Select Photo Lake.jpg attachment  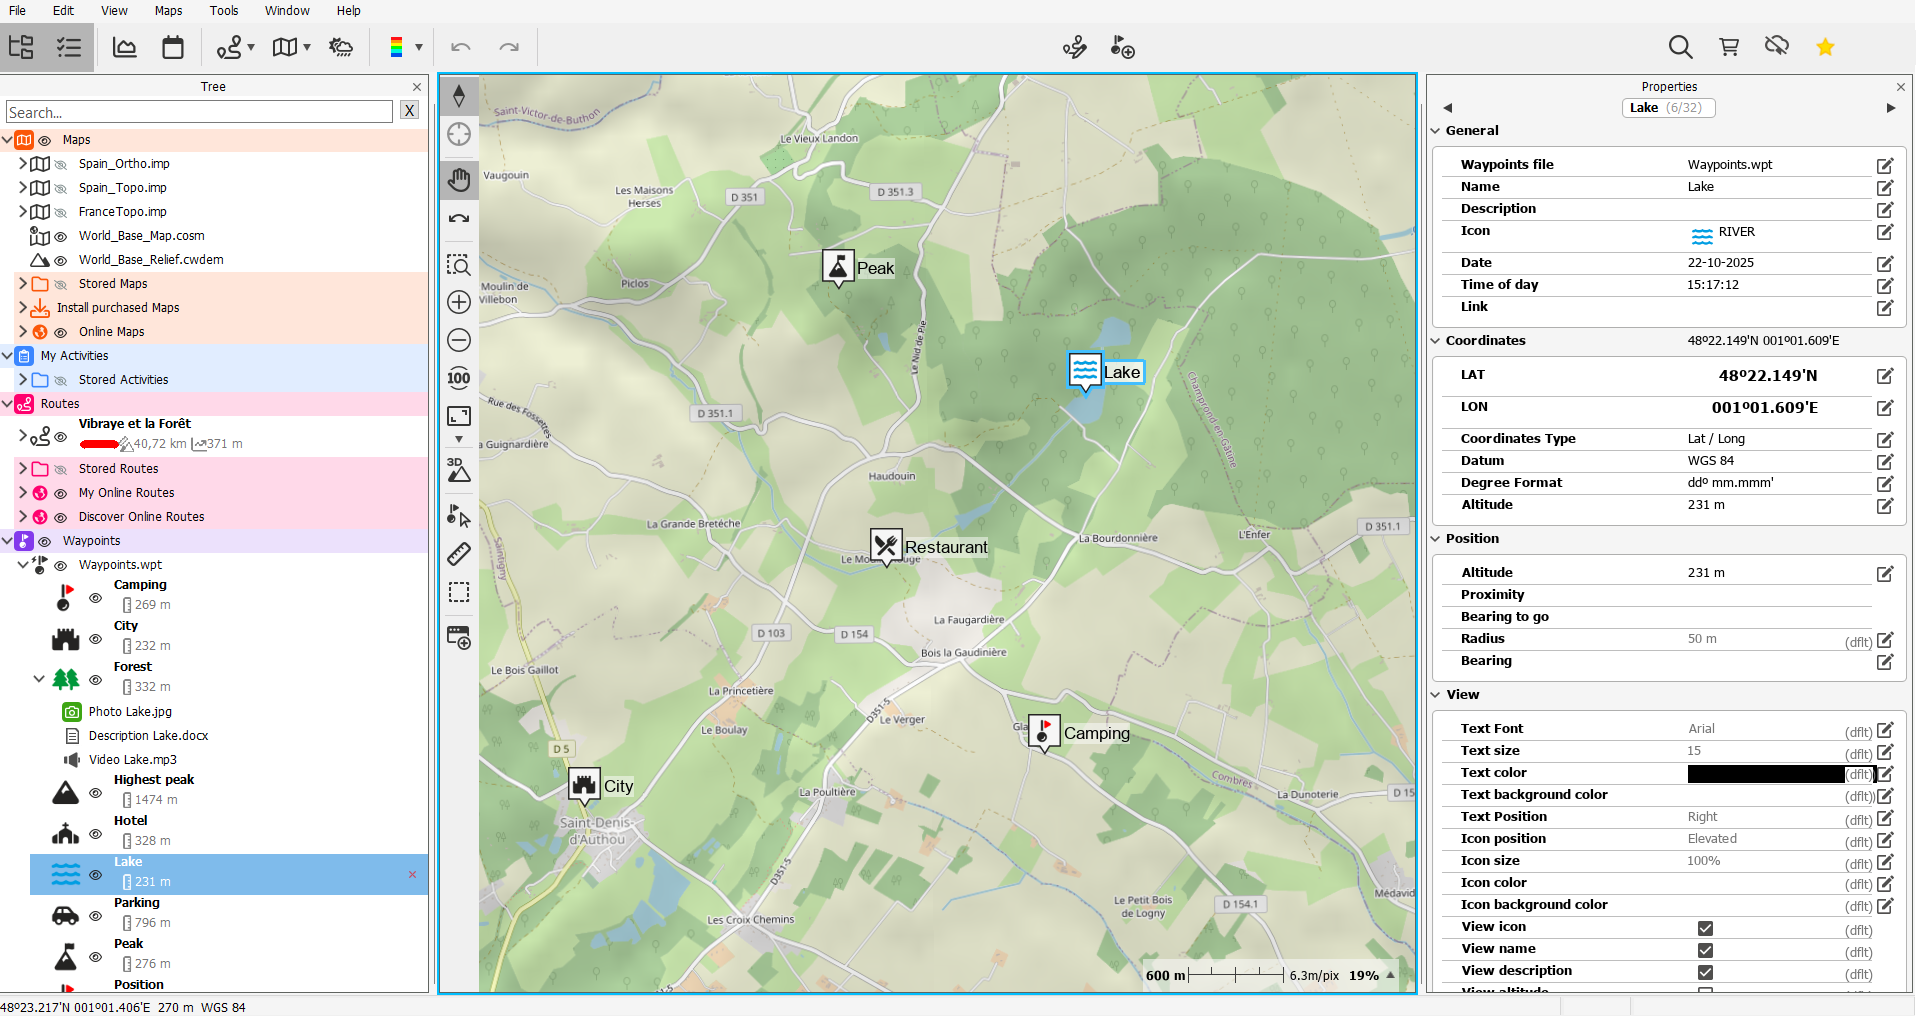click(x=130, y=712)
